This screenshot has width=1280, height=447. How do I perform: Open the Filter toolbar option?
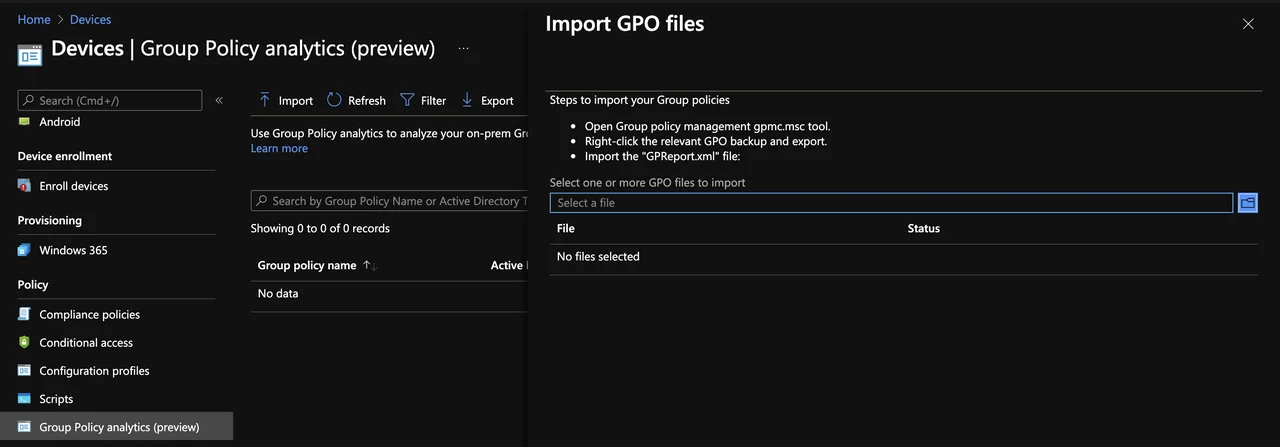423,100
